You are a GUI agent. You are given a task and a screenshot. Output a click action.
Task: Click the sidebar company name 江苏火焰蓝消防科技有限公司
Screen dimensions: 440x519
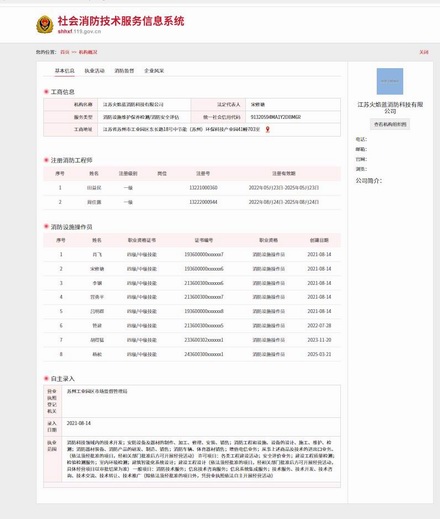(390, 108)
